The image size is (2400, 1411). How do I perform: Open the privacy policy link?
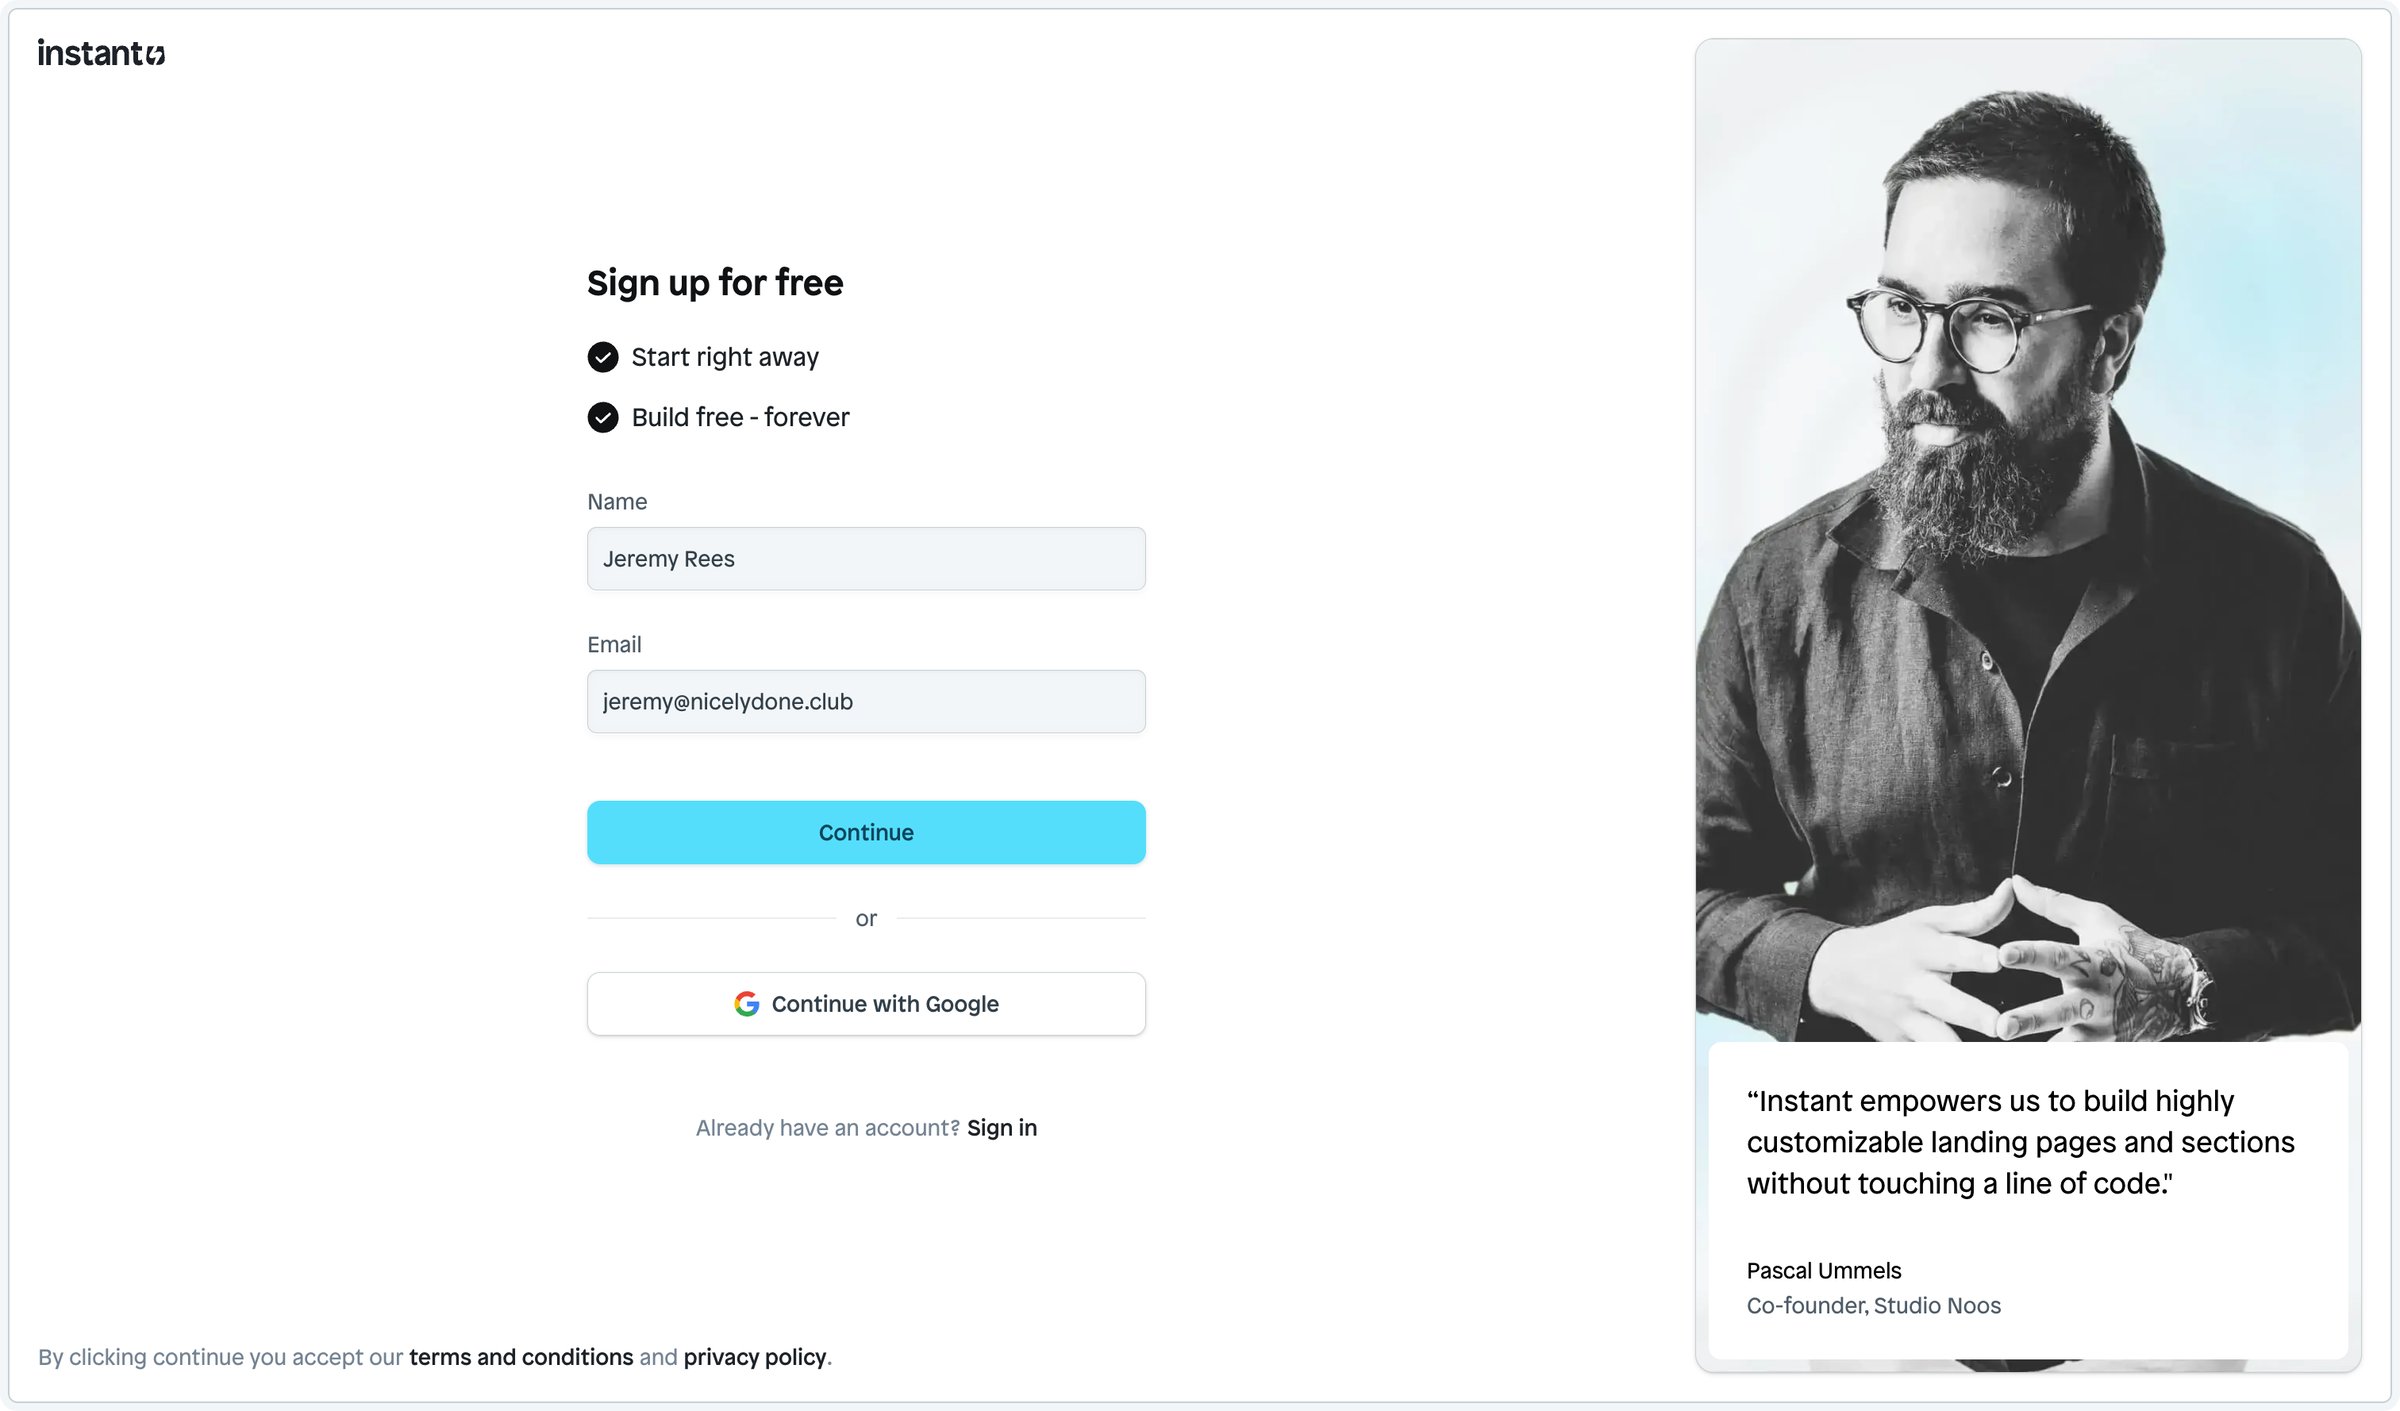[755, 1357]
